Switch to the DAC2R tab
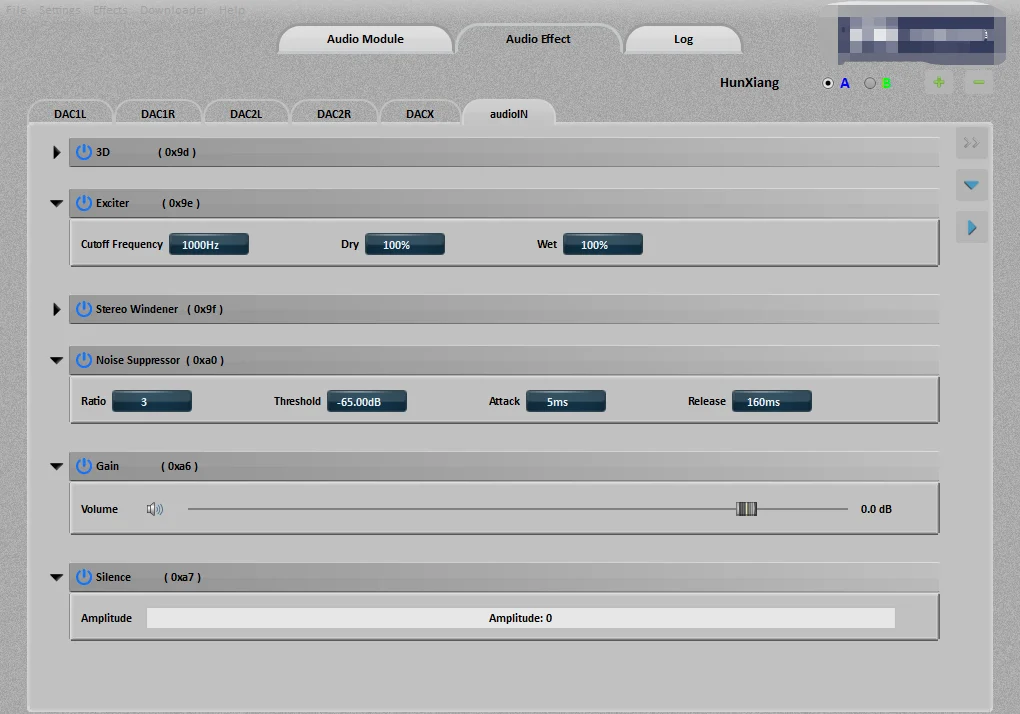 point(334,114)
